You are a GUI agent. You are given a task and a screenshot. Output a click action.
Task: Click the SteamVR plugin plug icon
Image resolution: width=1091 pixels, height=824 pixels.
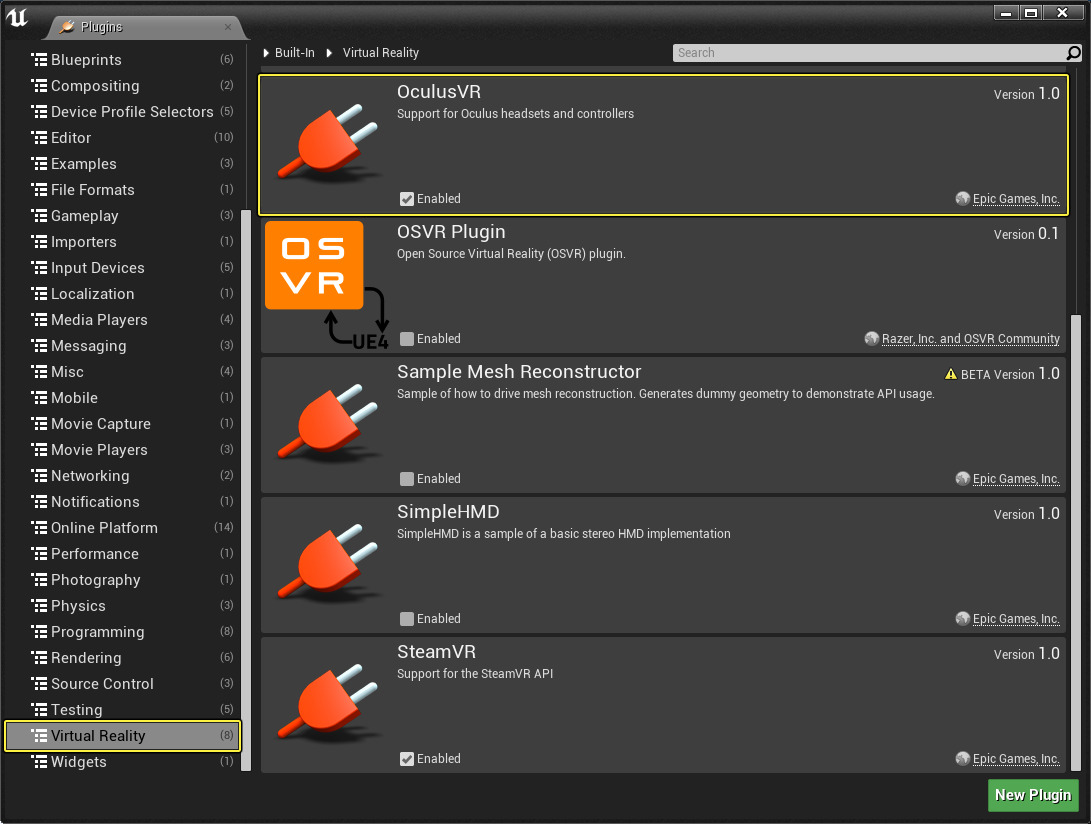[327, 705]
